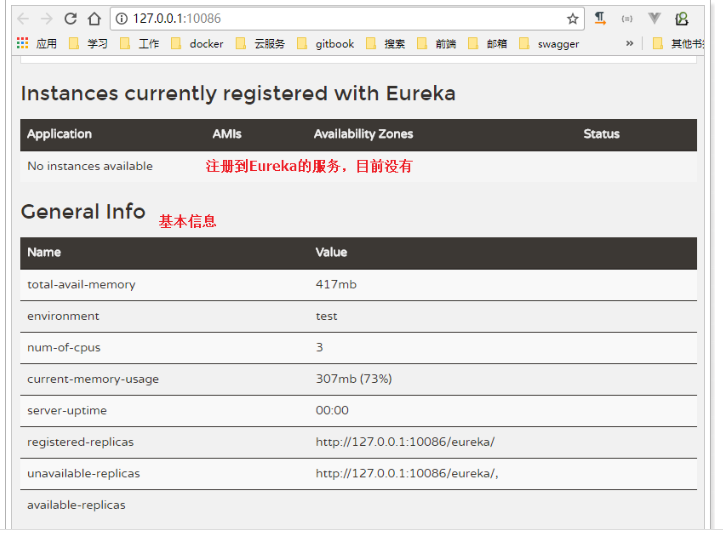Screen dimensions: 723x540
Task: Select the unavailable-replicas eureka URL value
Action: 407,474
